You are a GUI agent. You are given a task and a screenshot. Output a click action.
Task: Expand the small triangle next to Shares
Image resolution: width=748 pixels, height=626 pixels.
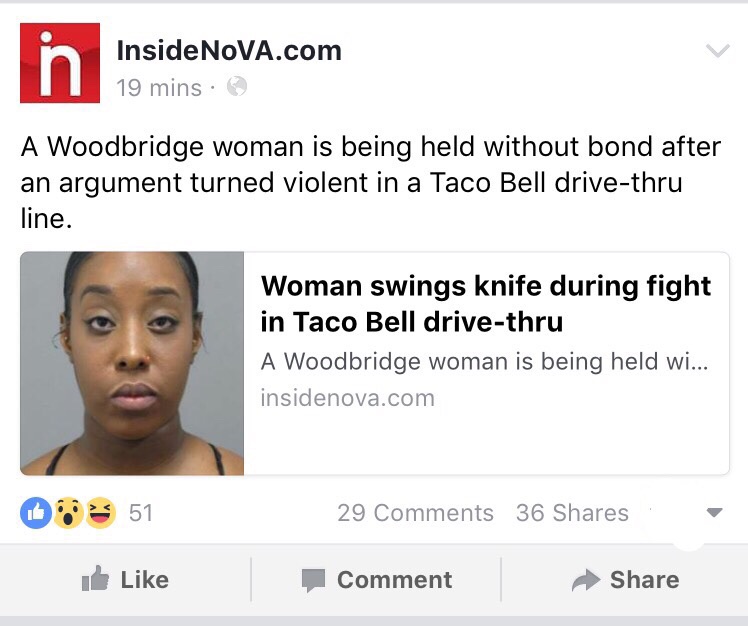(x=714, y=512)
